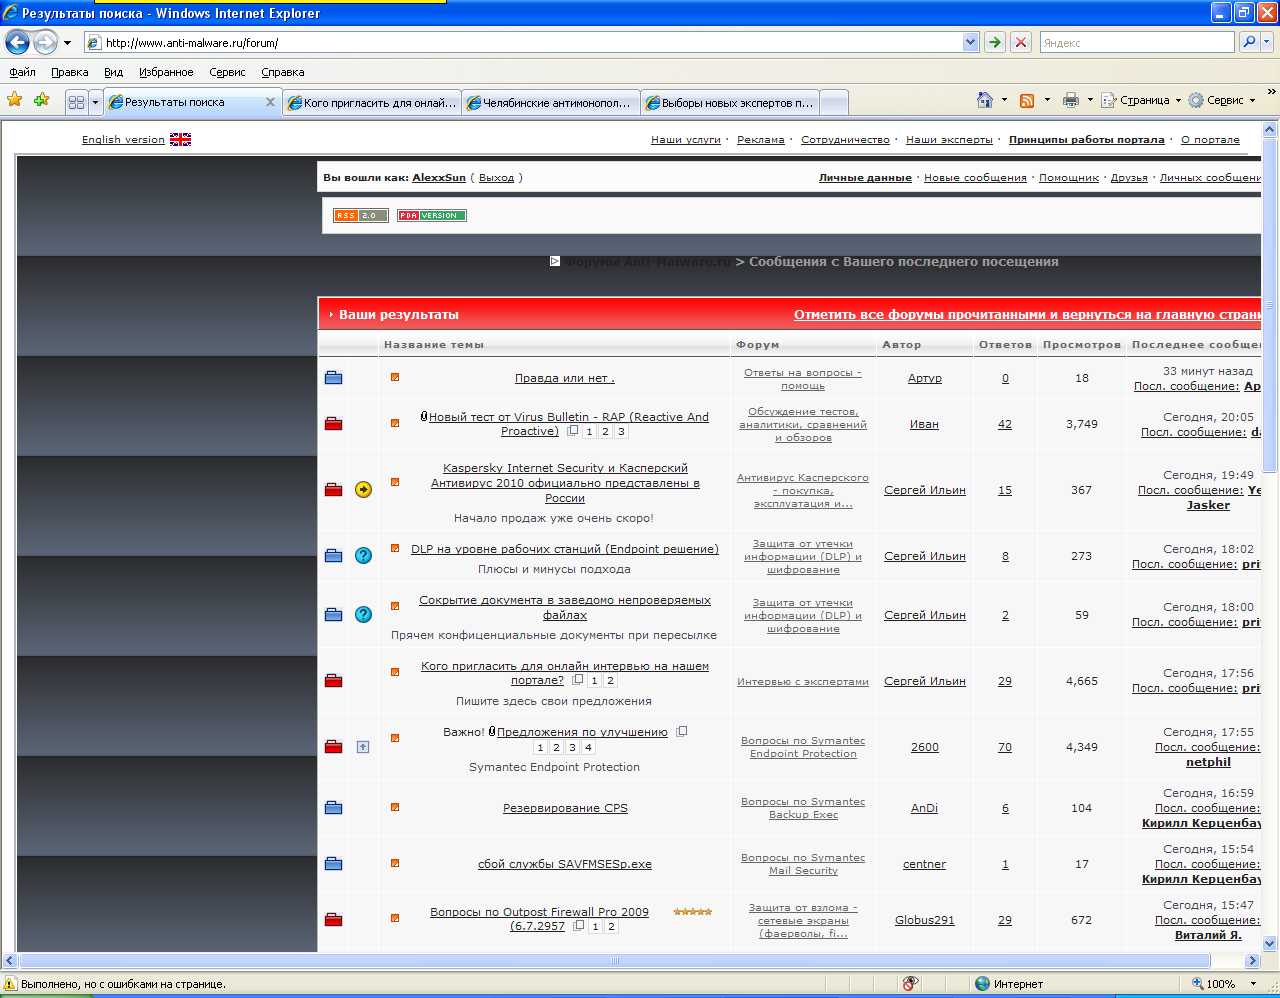Open the Quick Tabs grid view
1280x998 pixels.
click(x=76, y=102)
